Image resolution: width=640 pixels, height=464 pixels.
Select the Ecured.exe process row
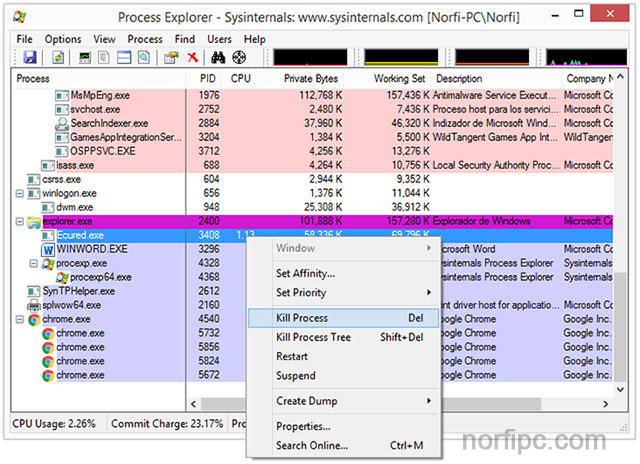click(312, 235)
